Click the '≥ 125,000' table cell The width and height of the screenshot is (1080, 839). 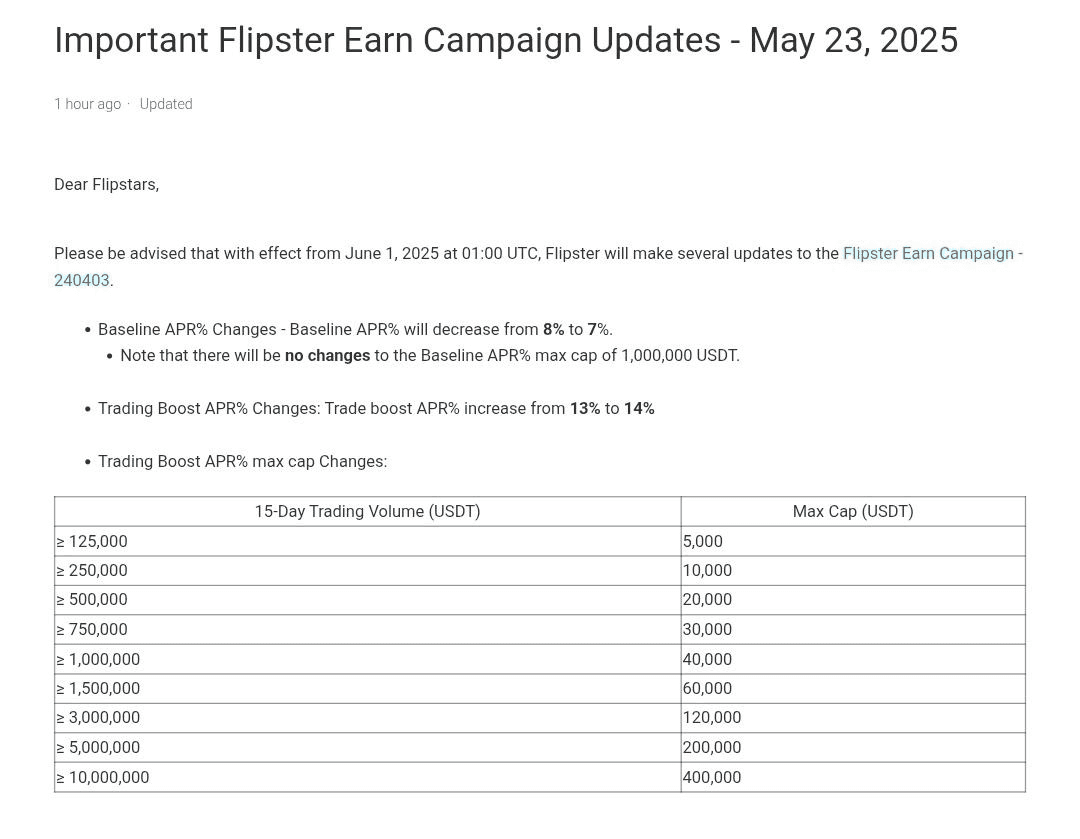pyautogui.click(x=368, y=541)
